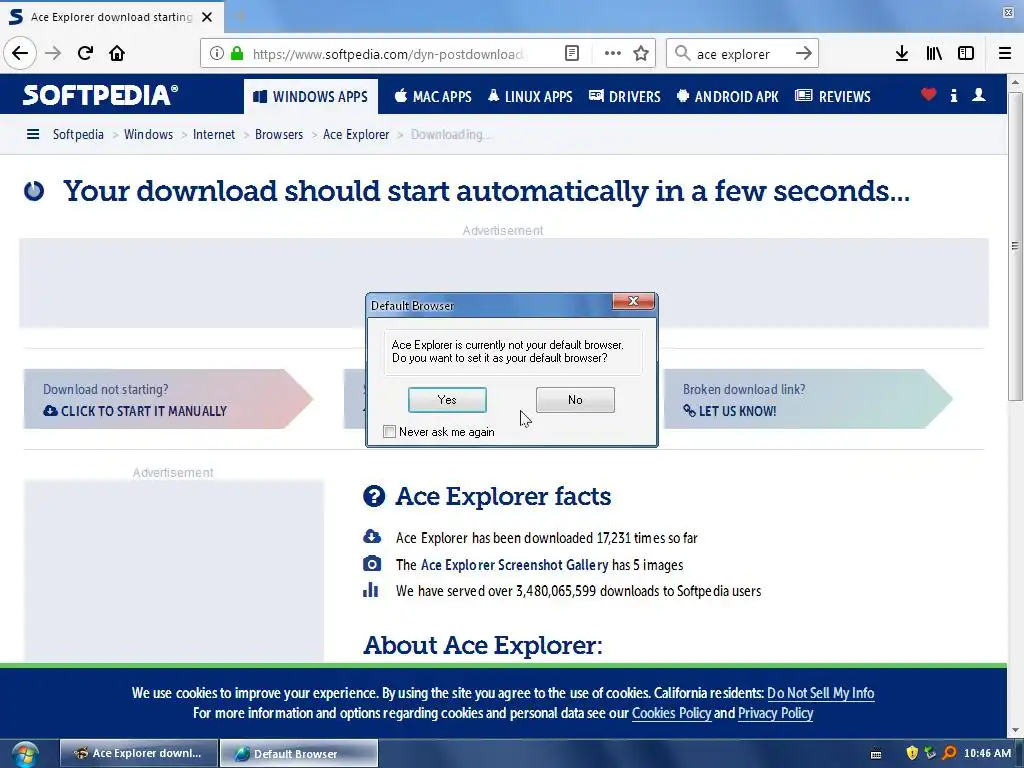
Task: Click the green padlock security icon
Action: click(x=237, y=53)
